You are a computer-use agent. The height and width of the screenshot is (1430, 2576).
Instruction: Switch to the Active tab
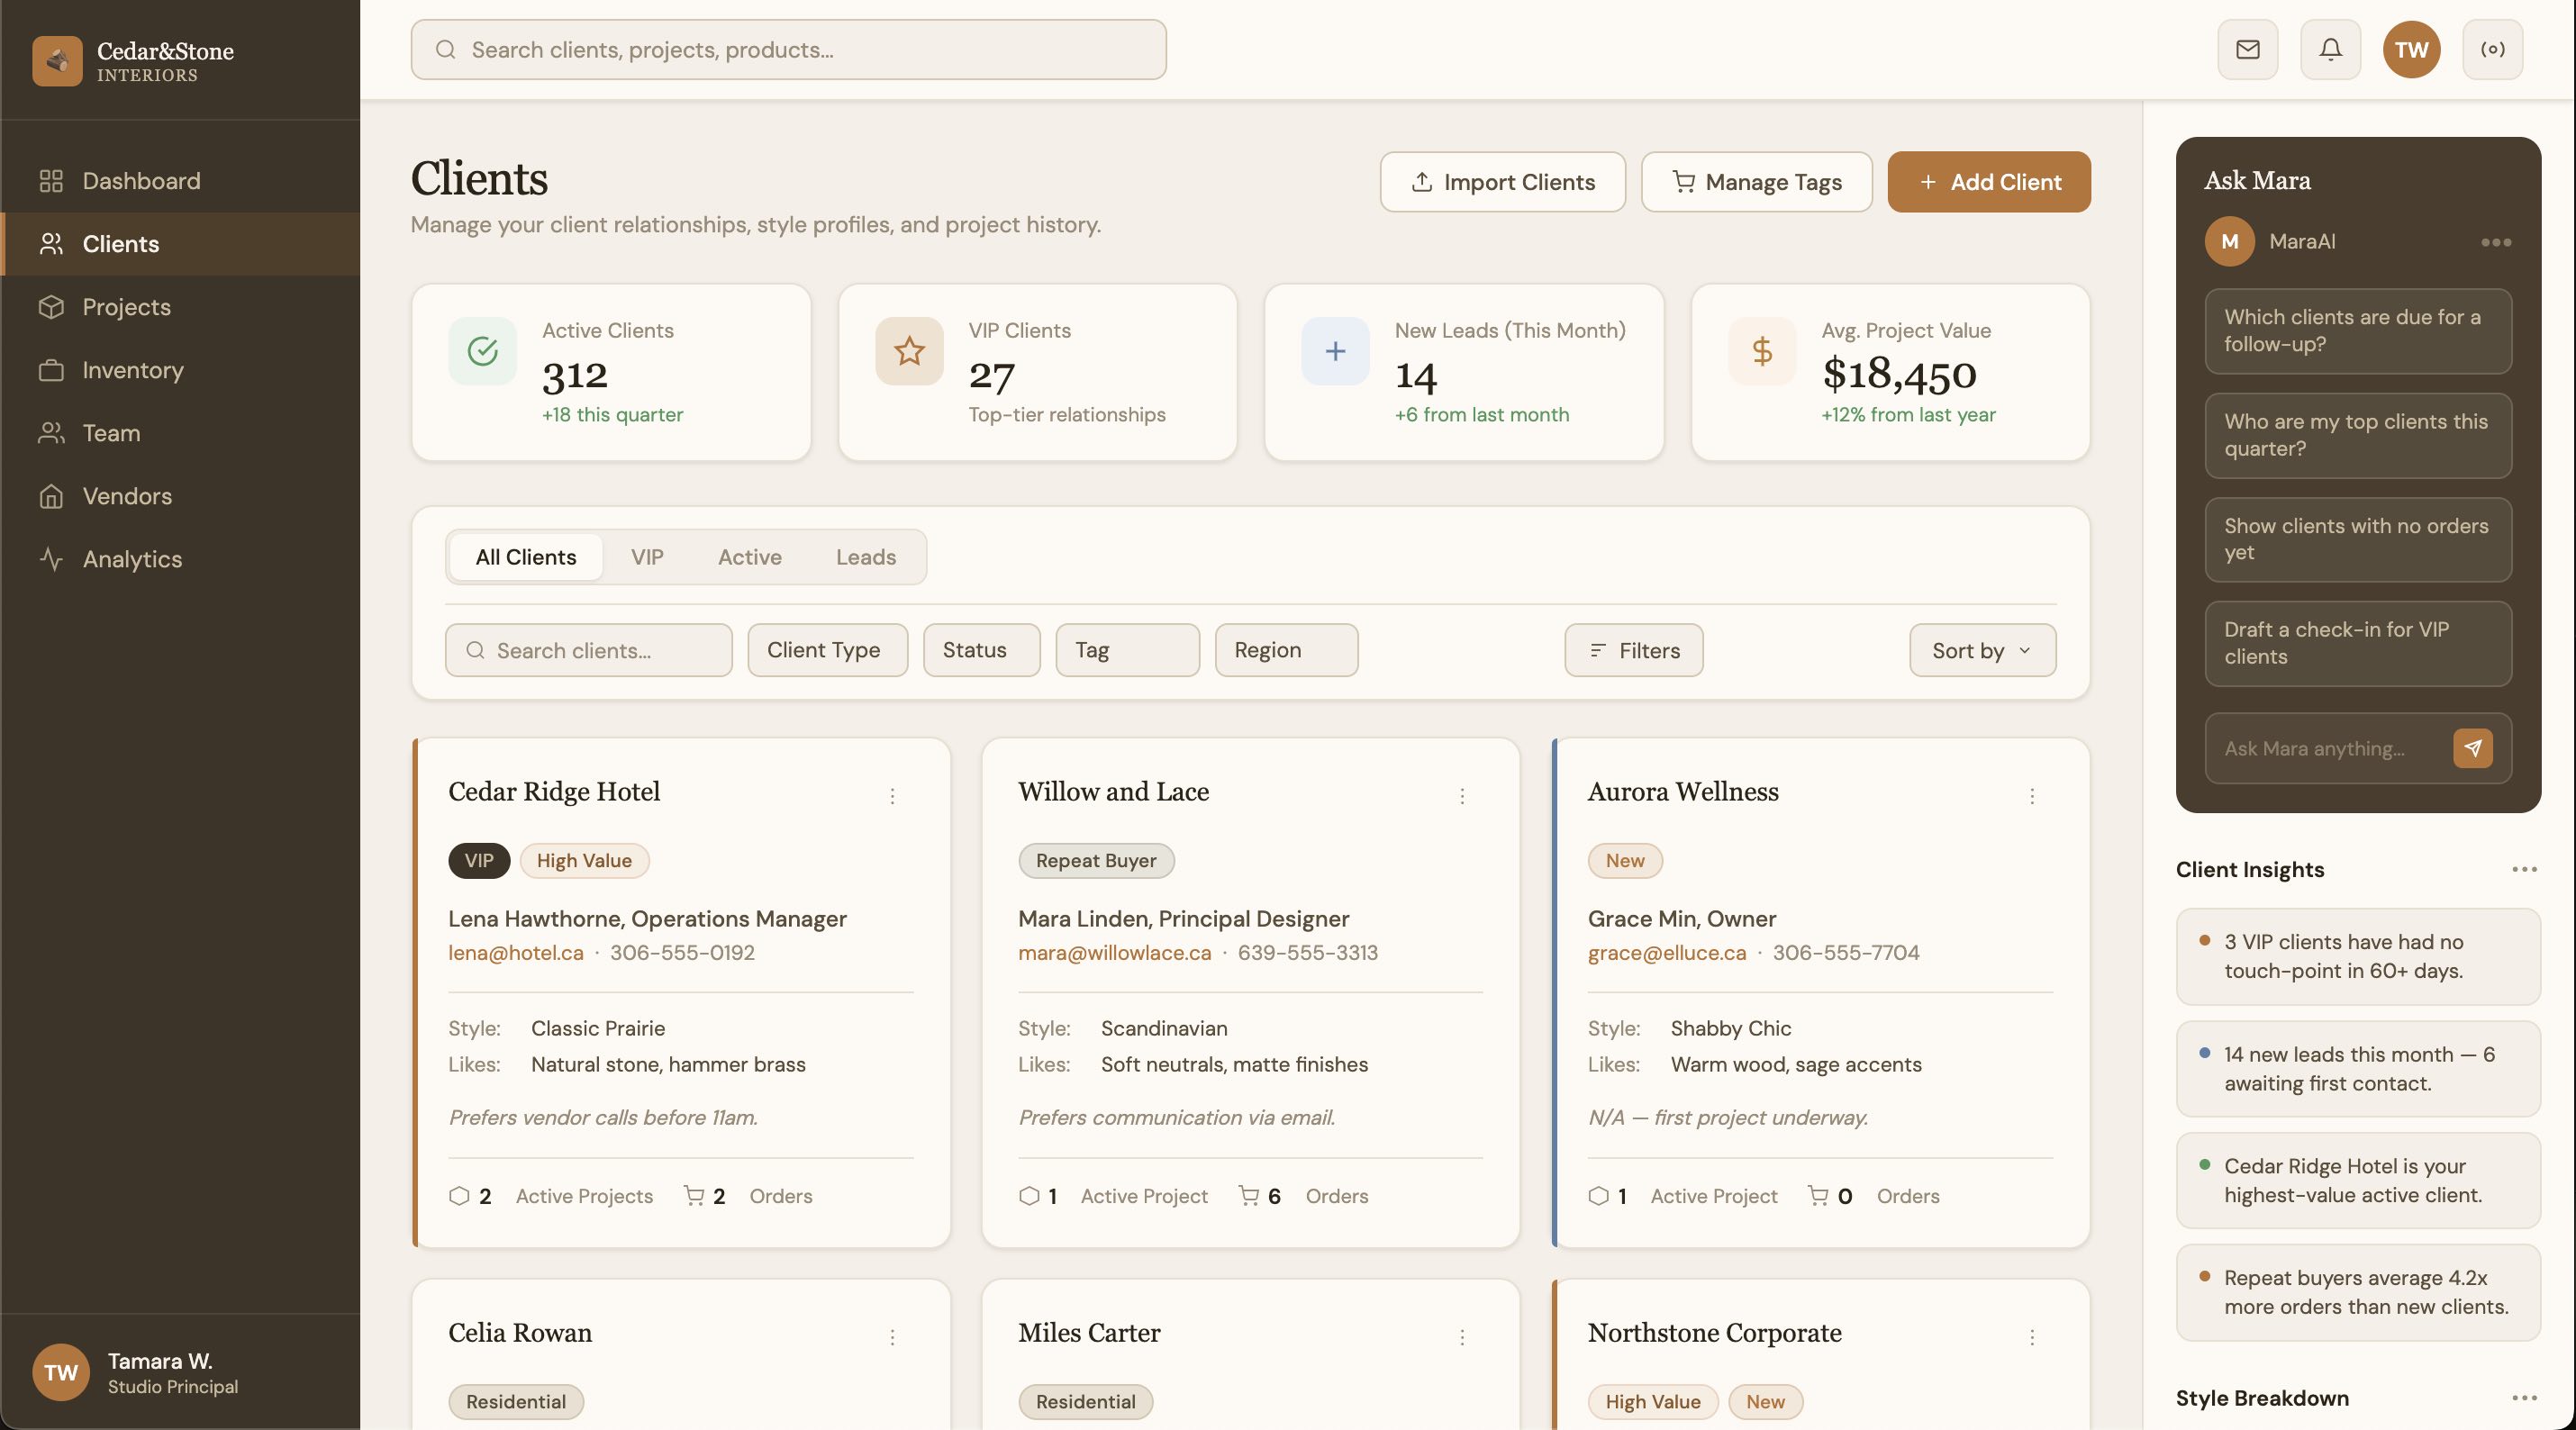click(x=749, y=557)
